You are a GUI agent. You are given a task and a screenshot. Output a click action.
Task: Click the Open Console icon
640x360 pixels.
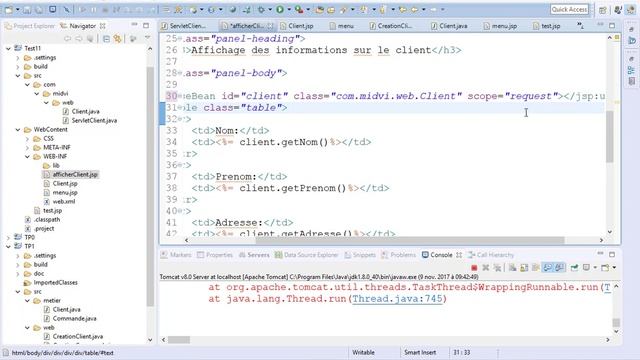point(605,268)
